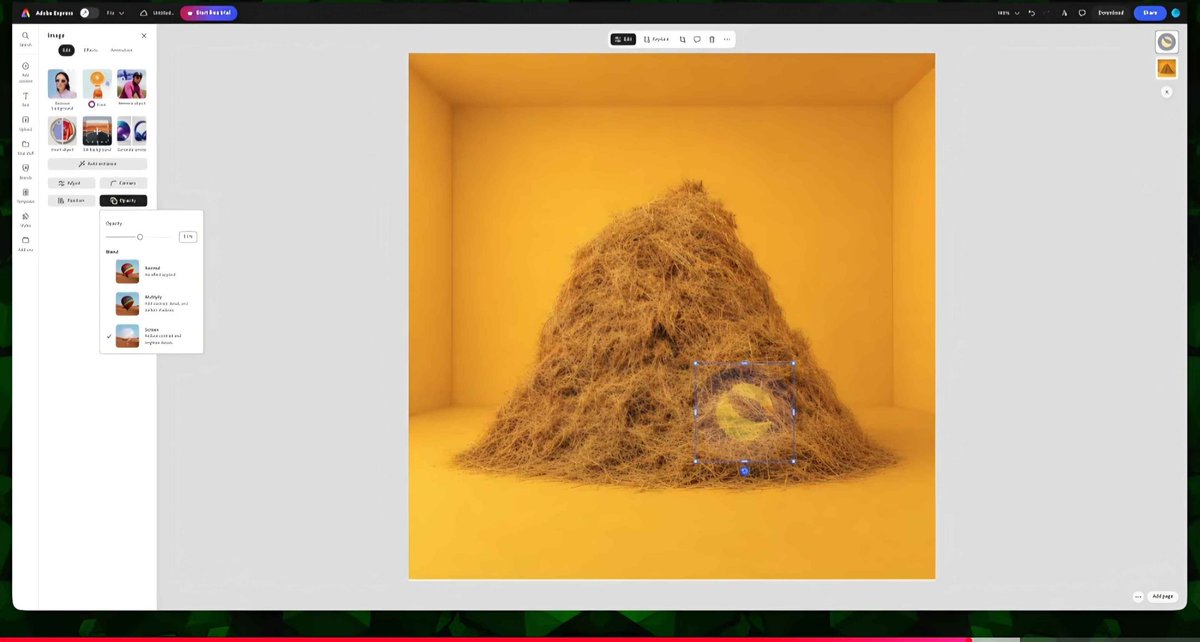1200x642 pixels.
Task: Click the Add page button
Action: [x=1162, y=596]
